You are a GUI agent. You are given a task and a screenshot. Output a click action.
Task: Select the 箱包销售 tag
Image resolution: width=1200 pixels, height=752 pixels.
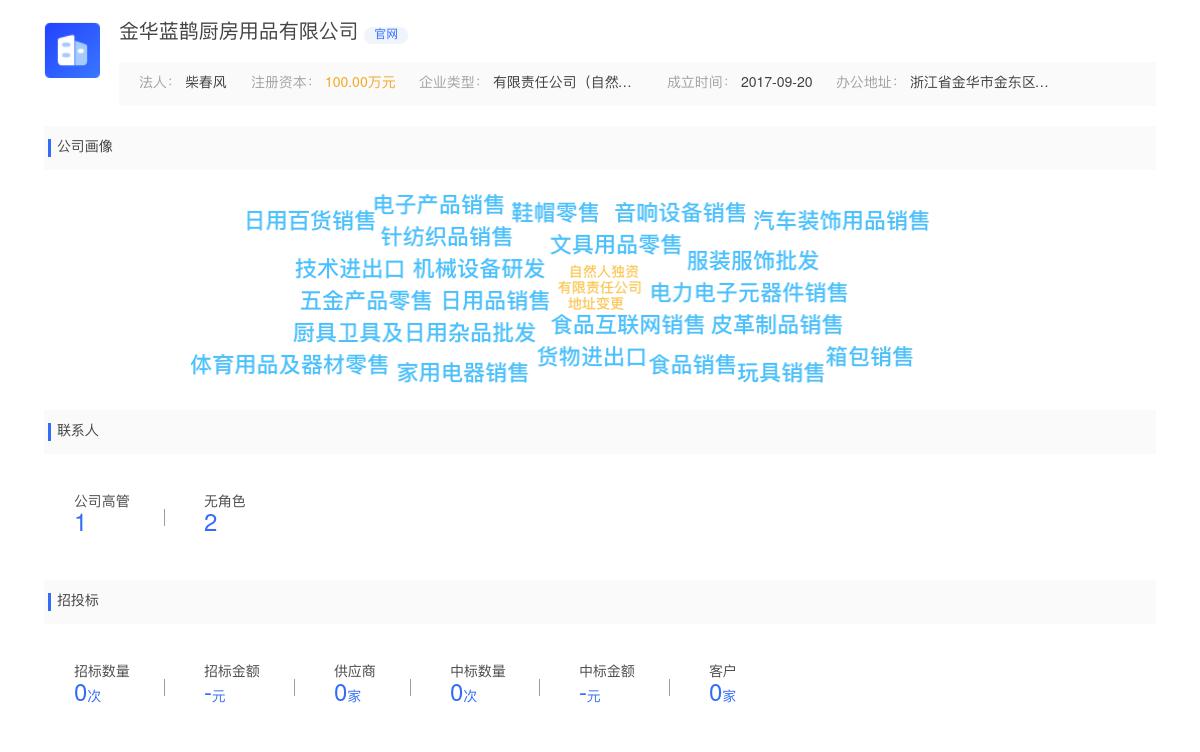[x=870, y=357]
